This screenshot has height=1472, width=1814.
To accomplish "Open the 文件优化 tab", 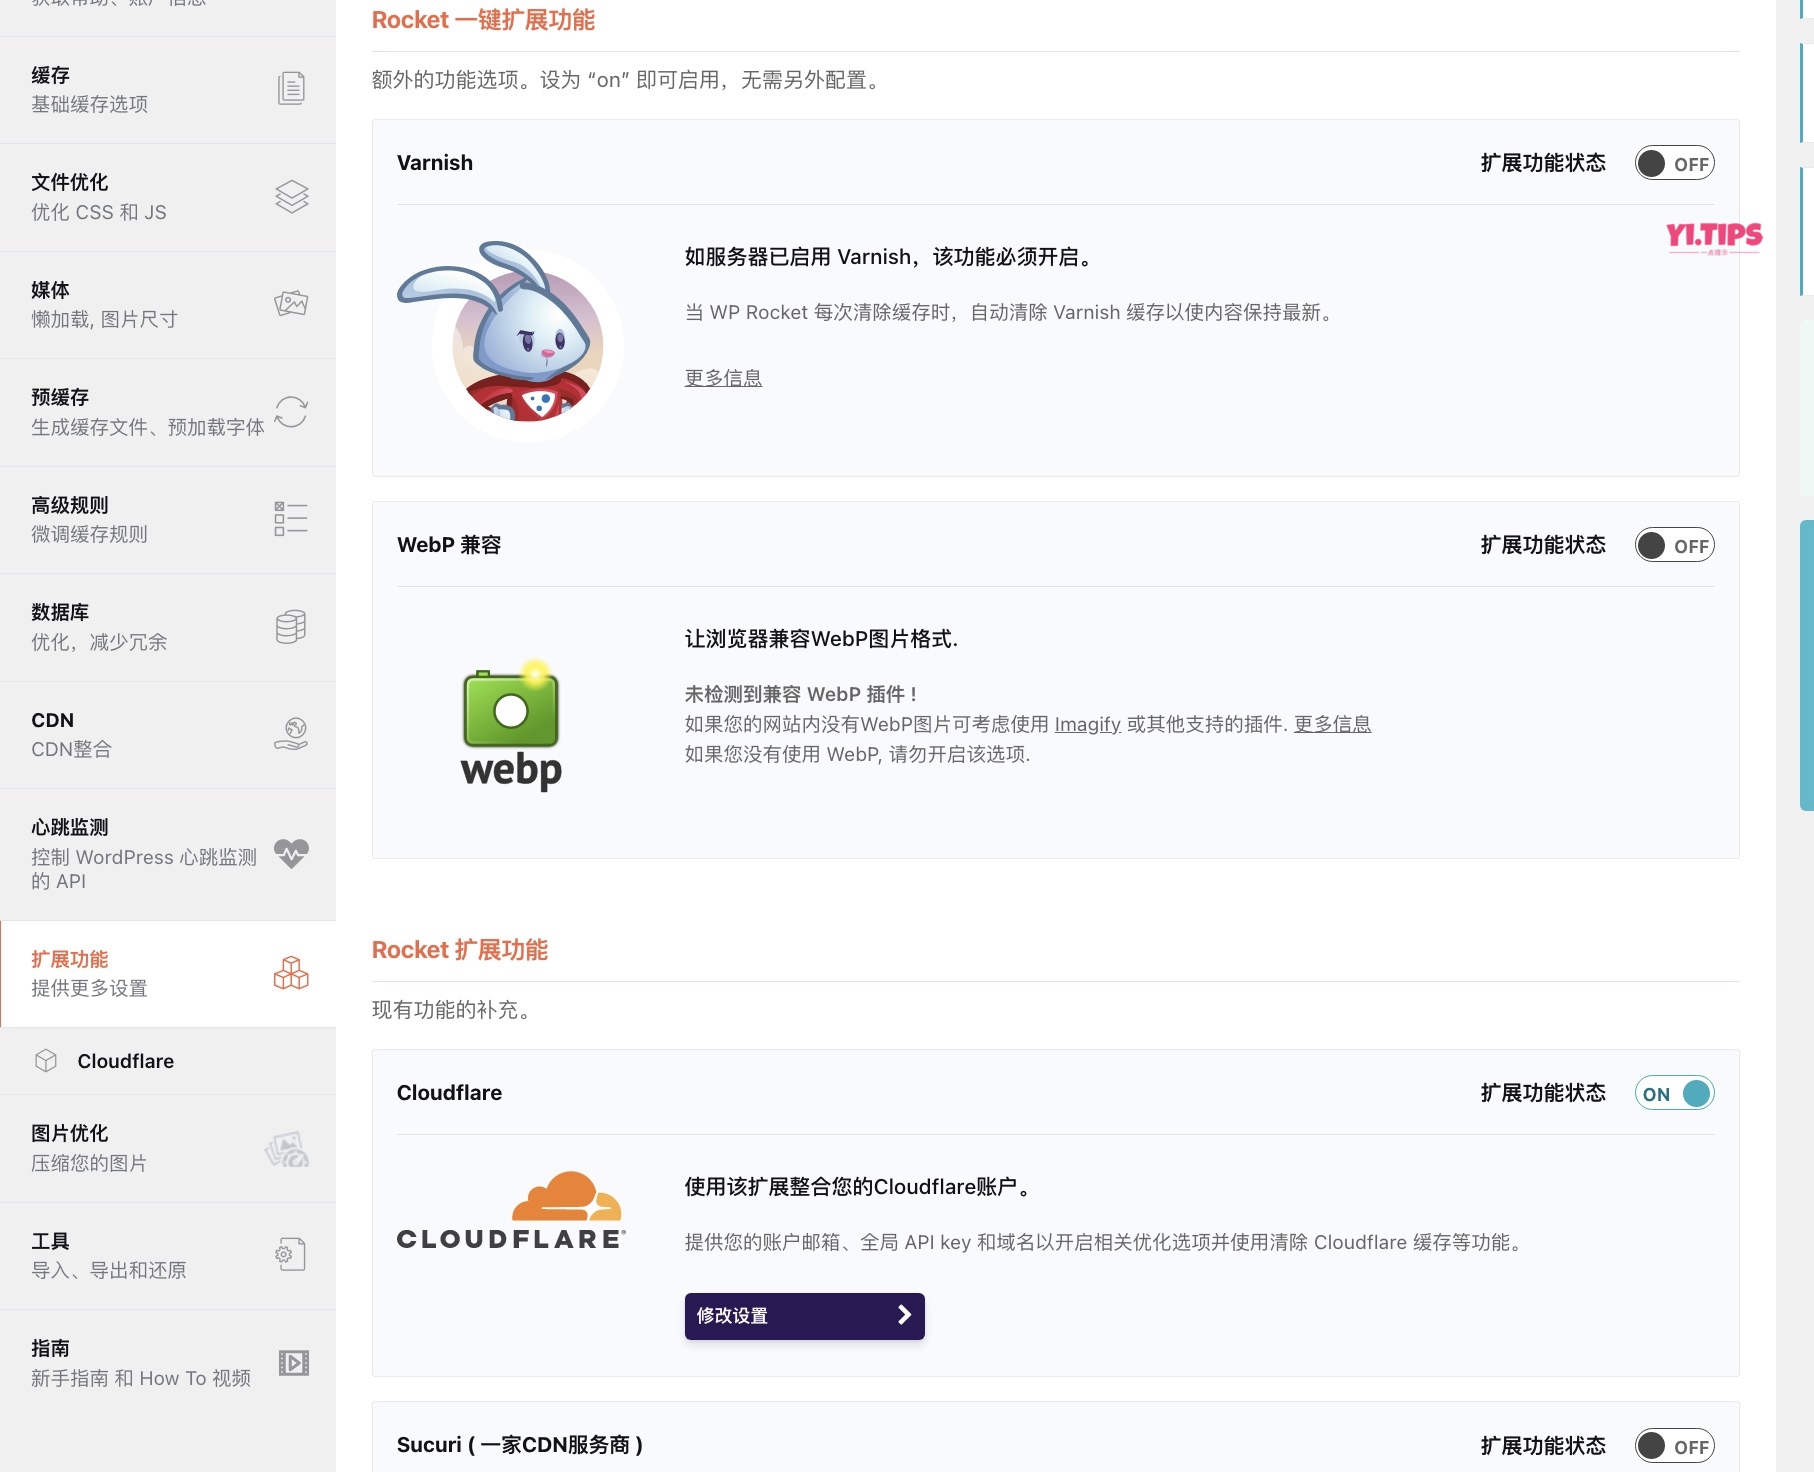I will click(168, 197).
